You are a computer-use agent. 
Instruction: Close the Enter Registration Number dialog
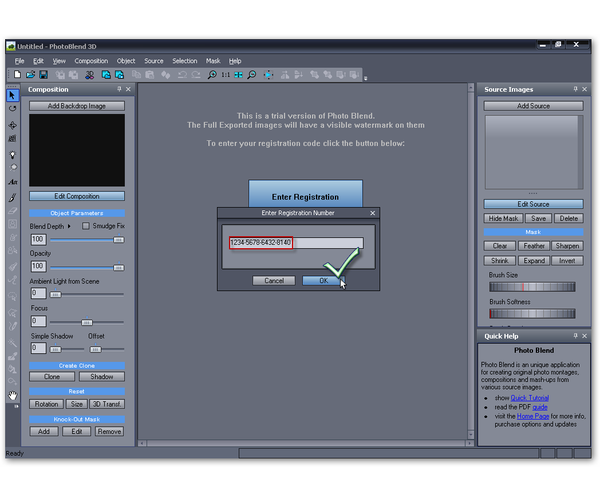(x=373, y=213)
